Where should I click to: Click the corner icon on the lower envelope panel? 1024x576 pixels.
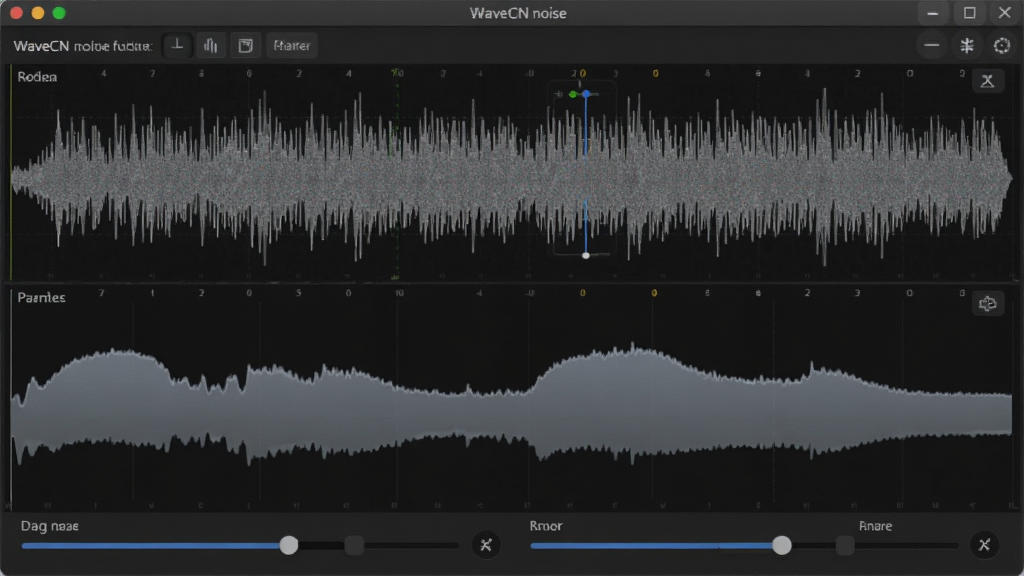pyautogui.click(x=987, y=304)
